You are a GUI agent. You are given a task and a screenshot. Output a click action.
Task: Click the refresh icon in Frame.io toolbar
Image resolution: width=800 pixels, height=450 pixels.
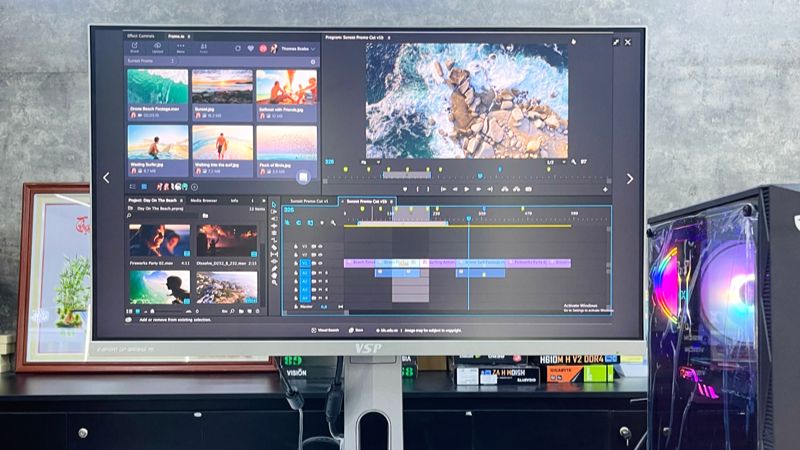(x=238, y=48)
